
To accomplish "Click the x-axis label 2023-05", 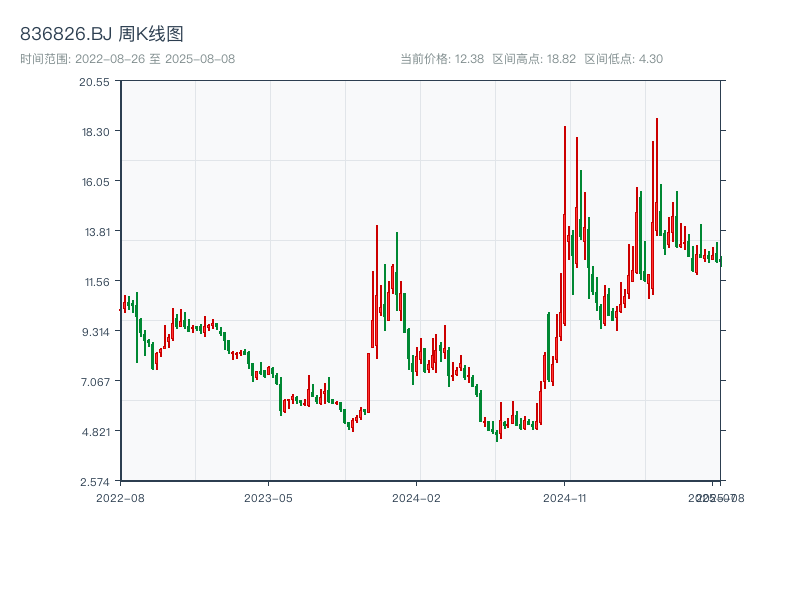I will (x=268, y=498).
